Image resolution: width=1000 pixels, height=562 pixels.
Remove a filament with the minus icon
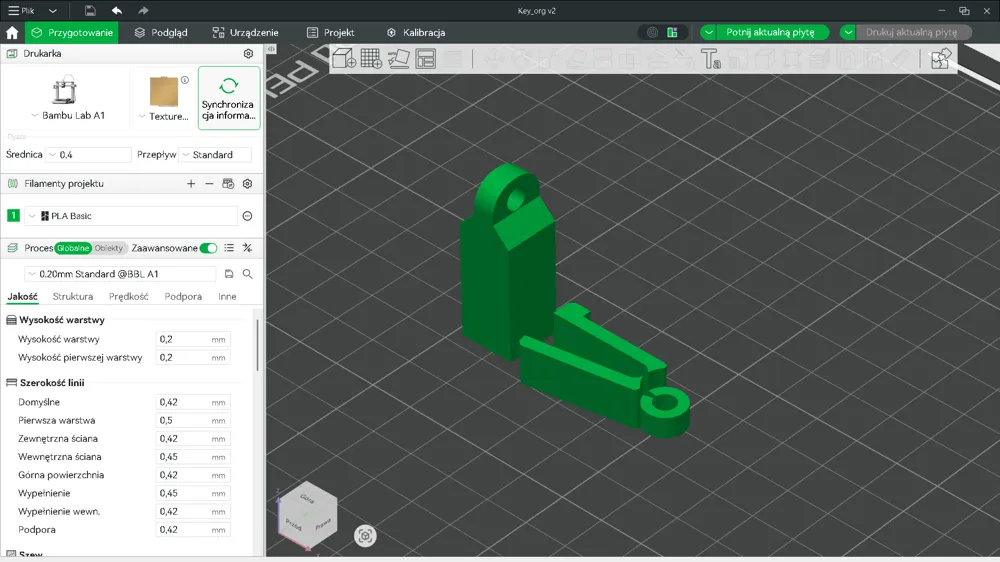209,184
